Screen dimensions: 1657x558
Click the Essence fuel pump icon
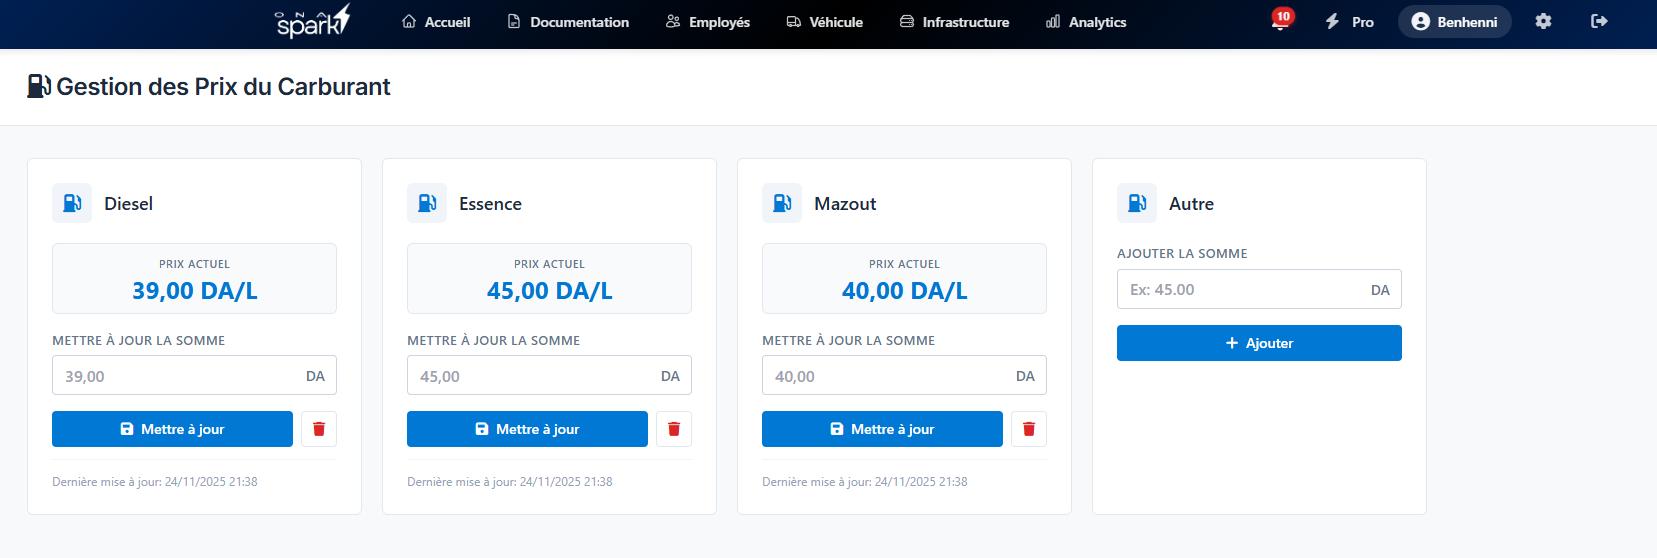(x=427, y=203)
